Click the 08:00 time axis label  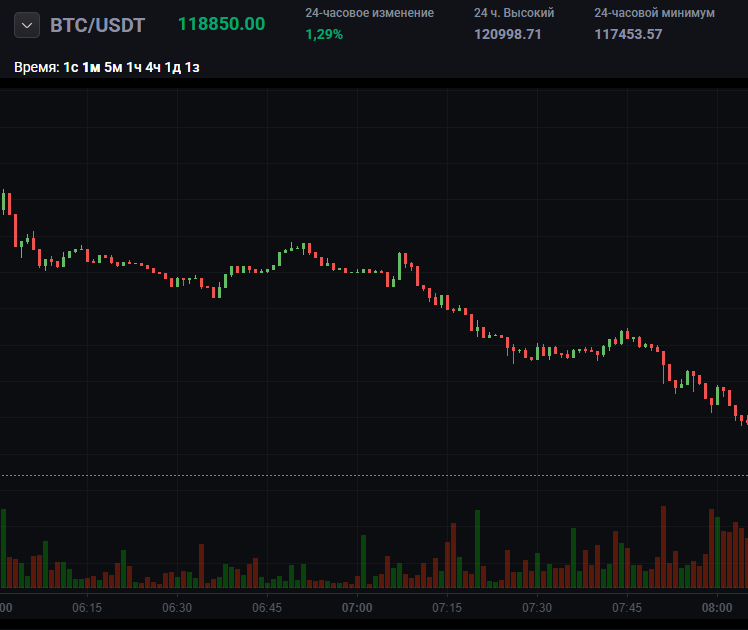(717, 608)
